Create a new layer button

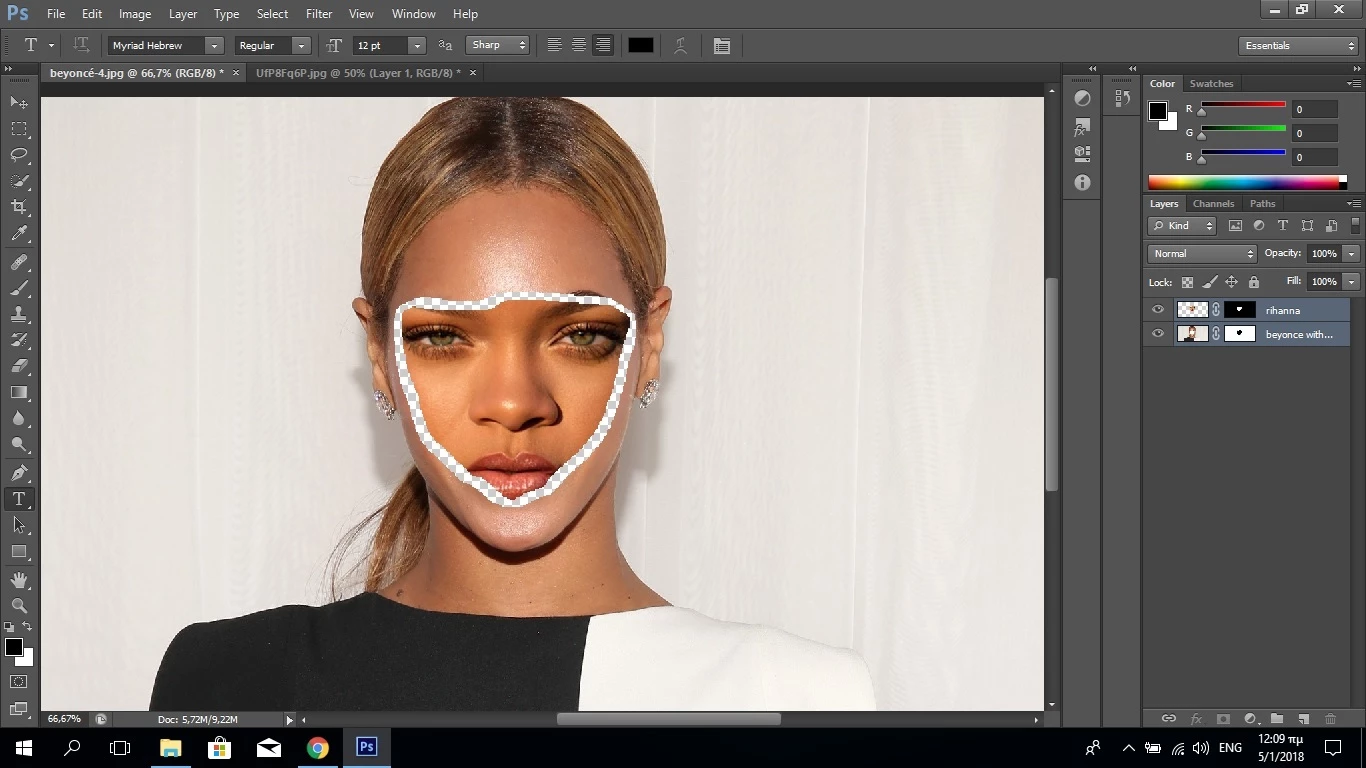pos(1303,719)
